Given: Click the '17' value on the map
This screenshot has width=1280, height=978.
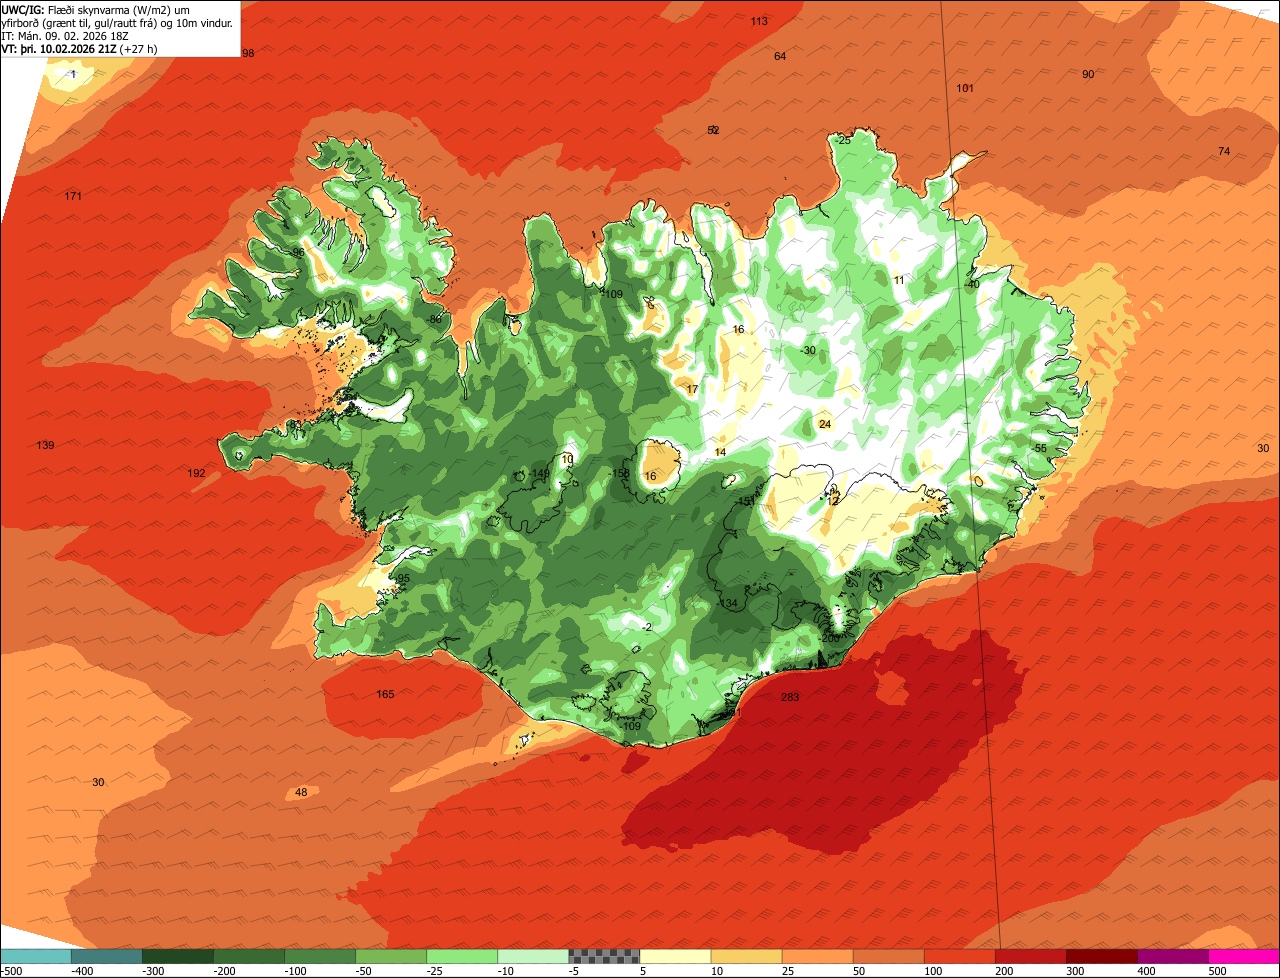Looking at the screenshot, I should click(x=692, y=389).
